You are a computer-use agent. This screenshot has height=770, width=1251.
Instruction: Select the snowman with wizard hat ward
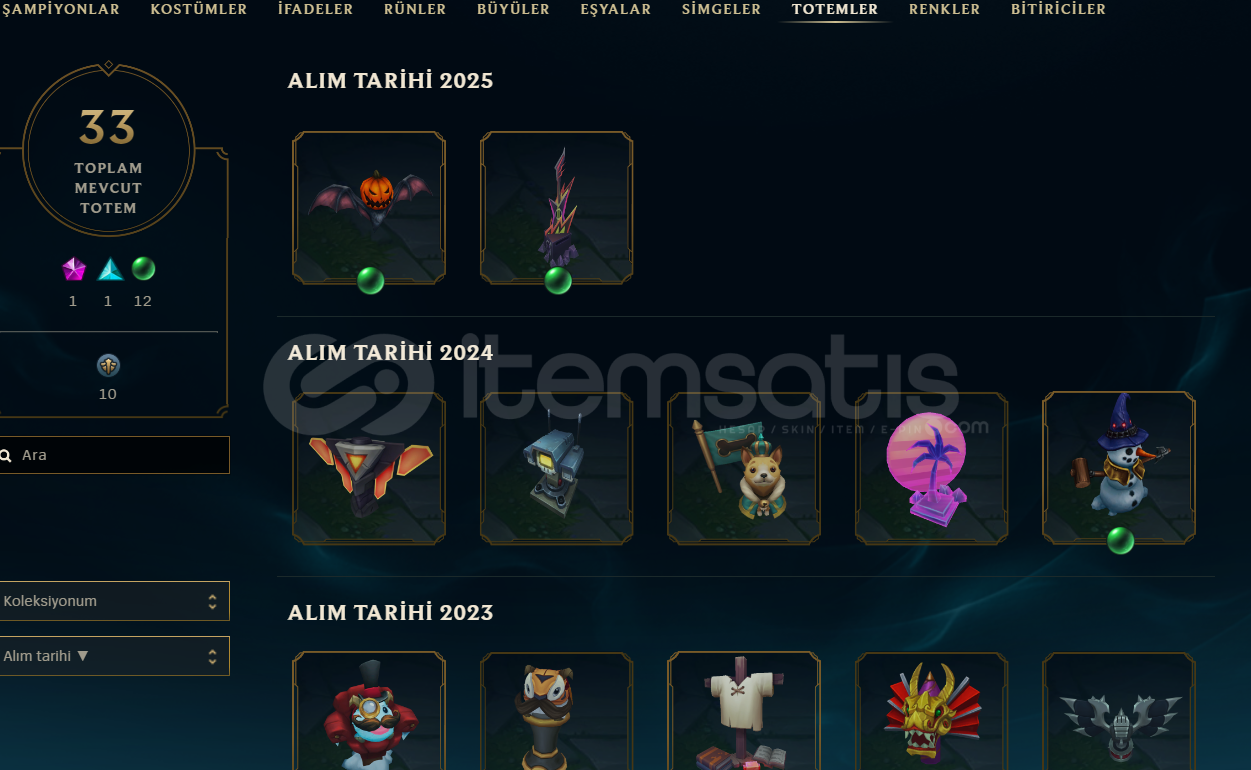pos(1119,468)
